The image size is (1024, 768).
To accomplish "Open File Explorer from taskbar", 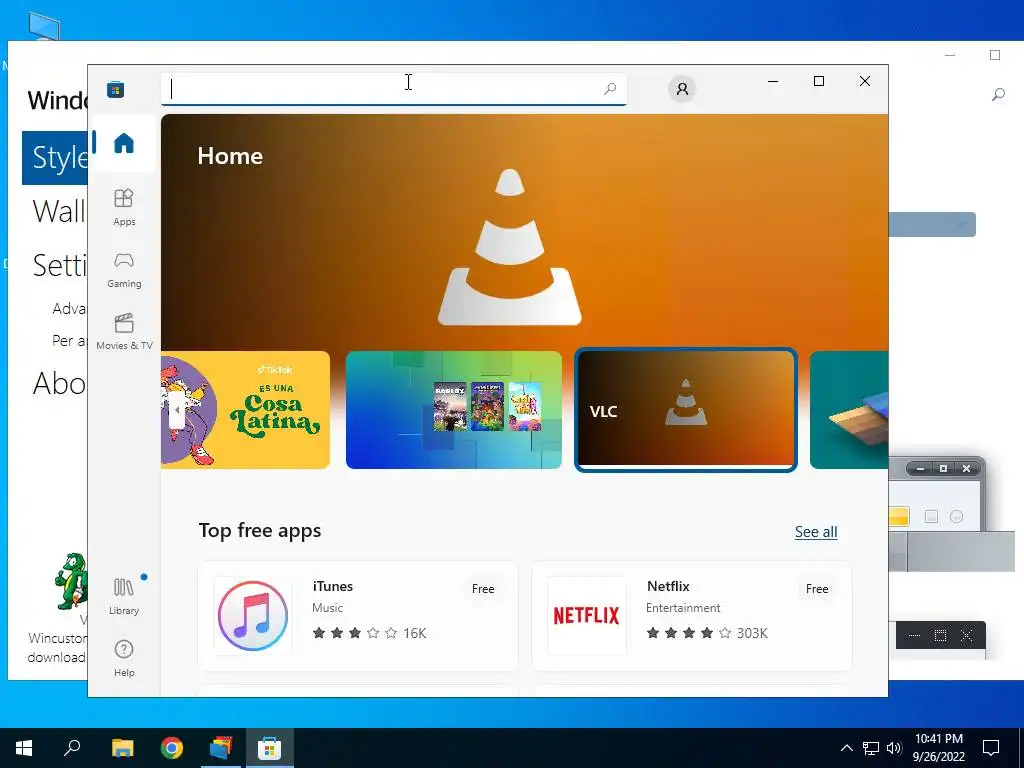I will [122, 748].
